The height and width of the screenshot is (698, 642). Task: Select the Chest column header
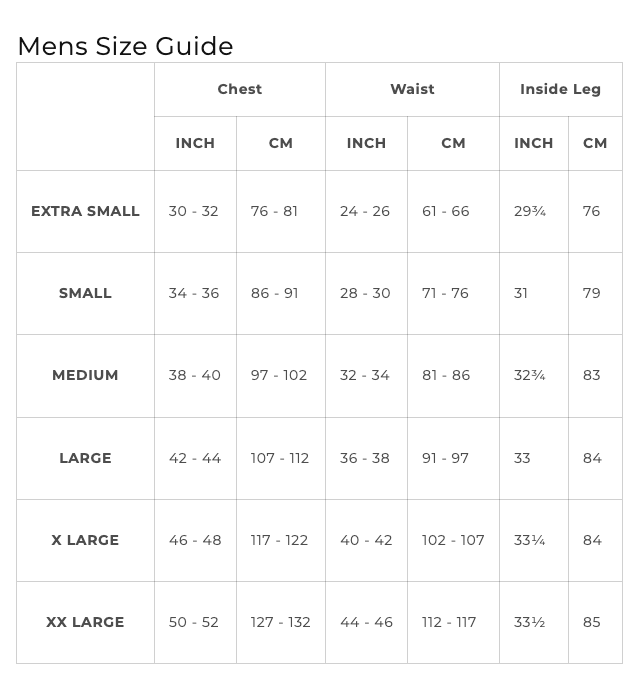pyautogui.click(x=240, y=89)
